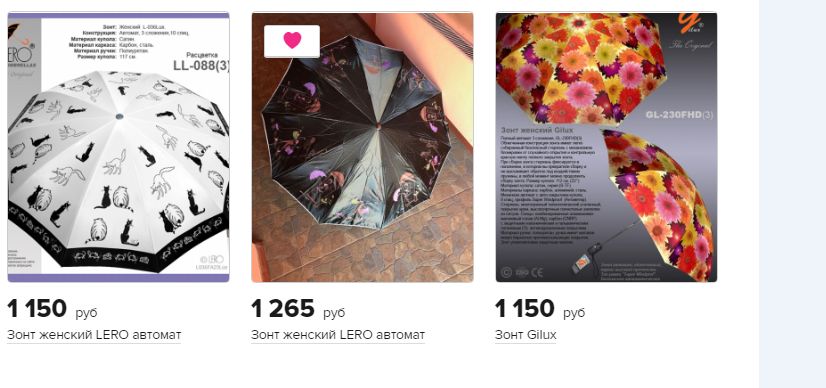Click the Gilux logo on floral image
The width and height of the screenshot is (826, 388).
coord(689,26)
